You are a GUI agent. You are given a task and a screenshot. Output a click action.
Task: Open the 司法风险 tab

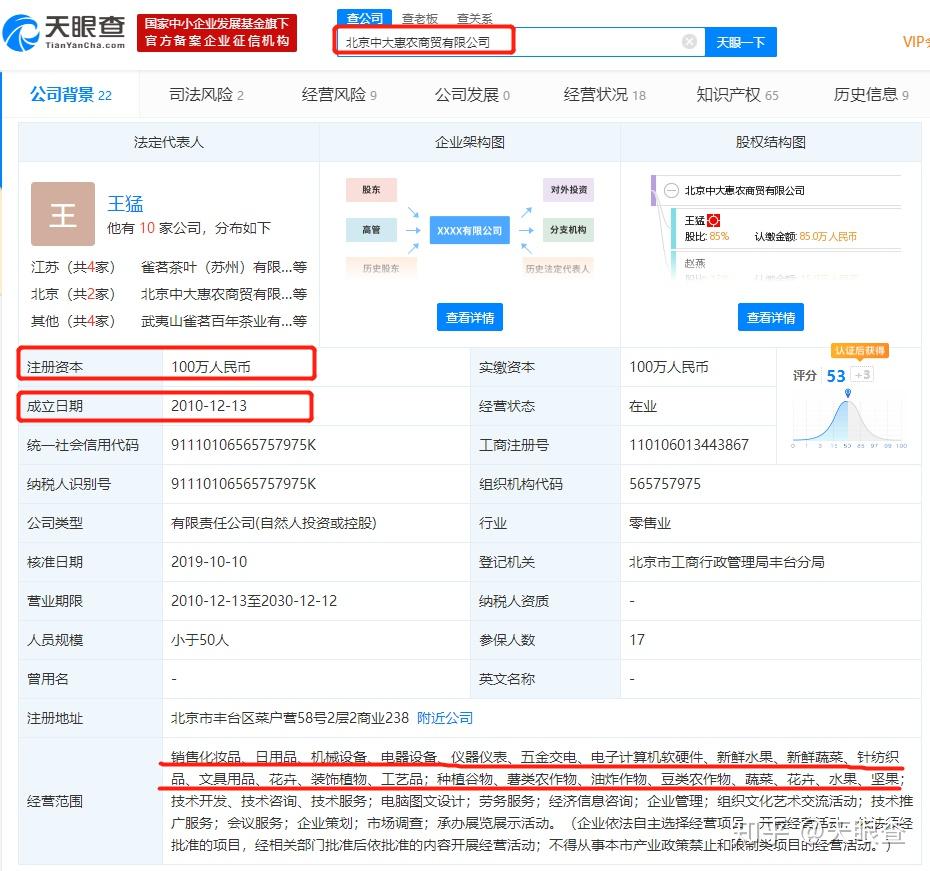[x=206, y=95]
